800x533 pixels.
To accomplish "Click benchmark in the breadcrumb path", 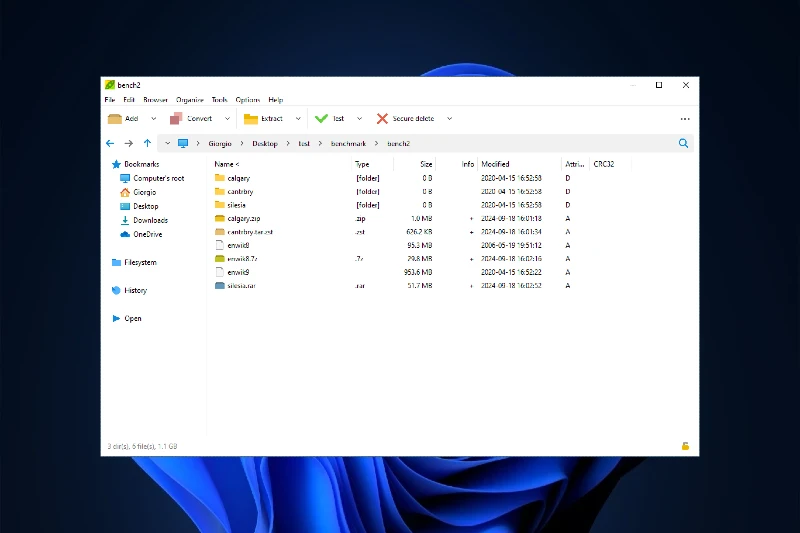I will coord(348,144).
